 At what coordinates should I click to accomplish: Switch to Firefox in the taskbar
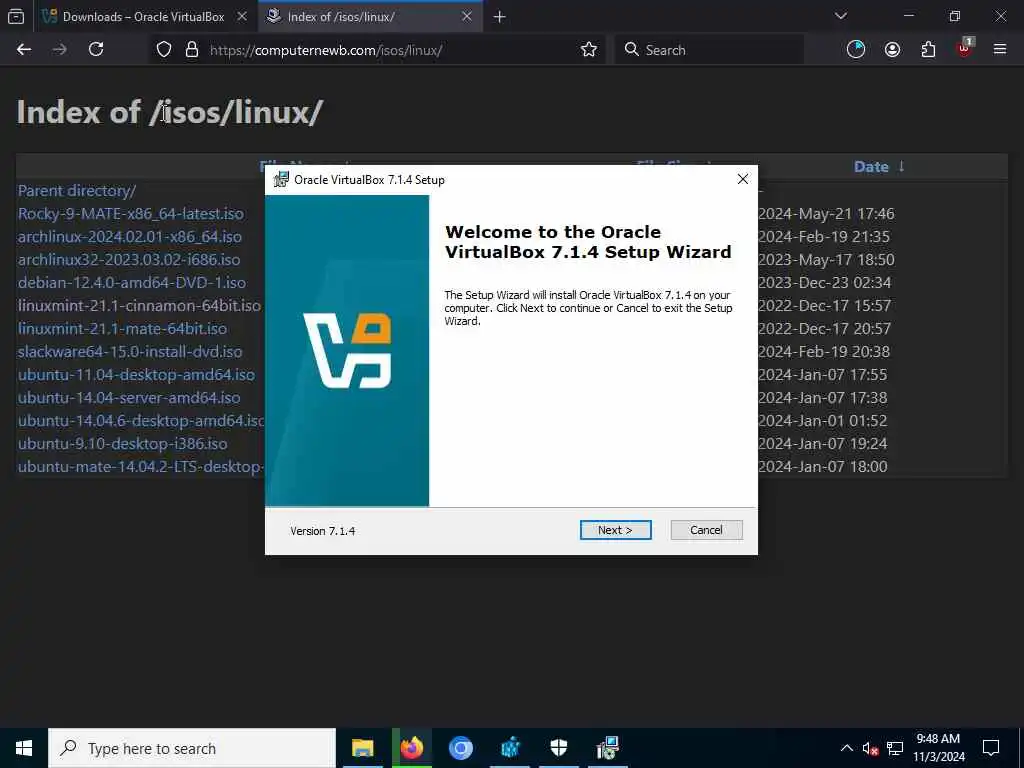[411, 748]
